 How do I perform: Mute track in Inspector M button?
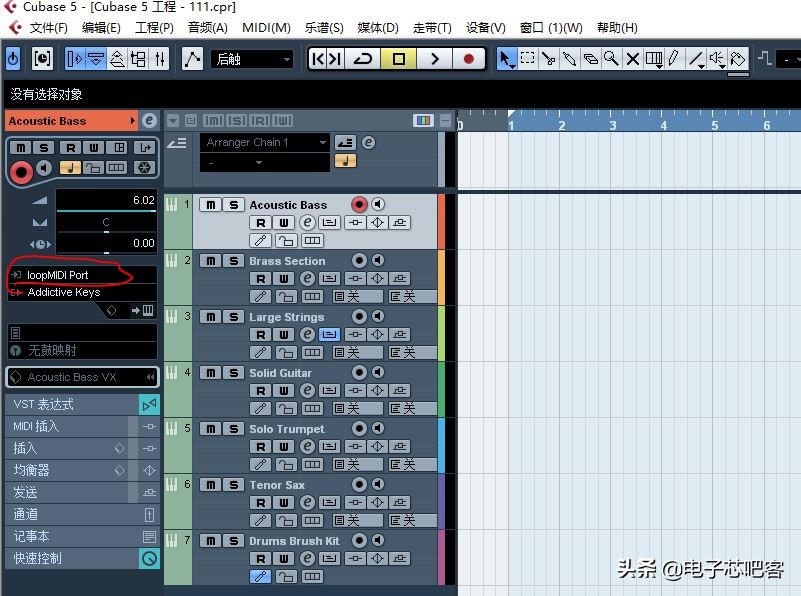20,148
